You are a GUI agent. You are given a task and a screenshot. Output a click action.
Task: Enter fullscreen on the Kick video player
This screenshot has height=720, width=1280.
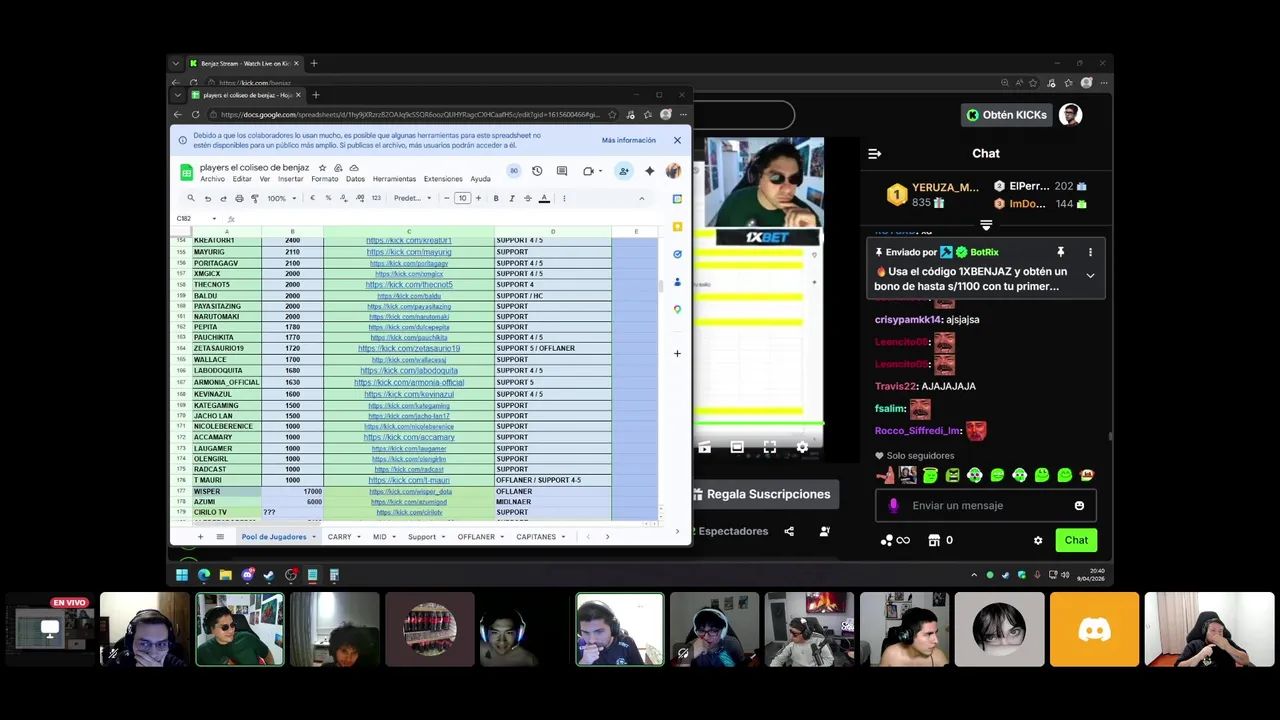coord(770,447)
